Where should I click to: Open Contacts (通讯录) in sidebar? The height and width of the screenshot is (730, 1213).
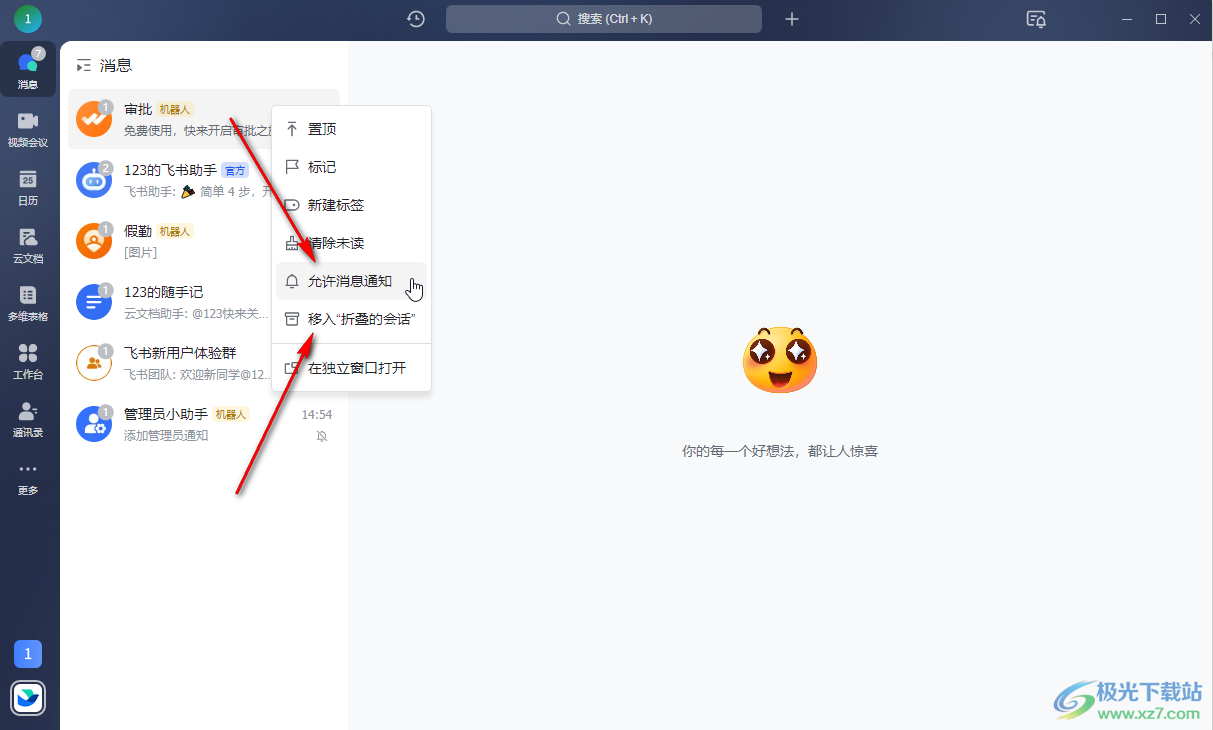(28, 418)
